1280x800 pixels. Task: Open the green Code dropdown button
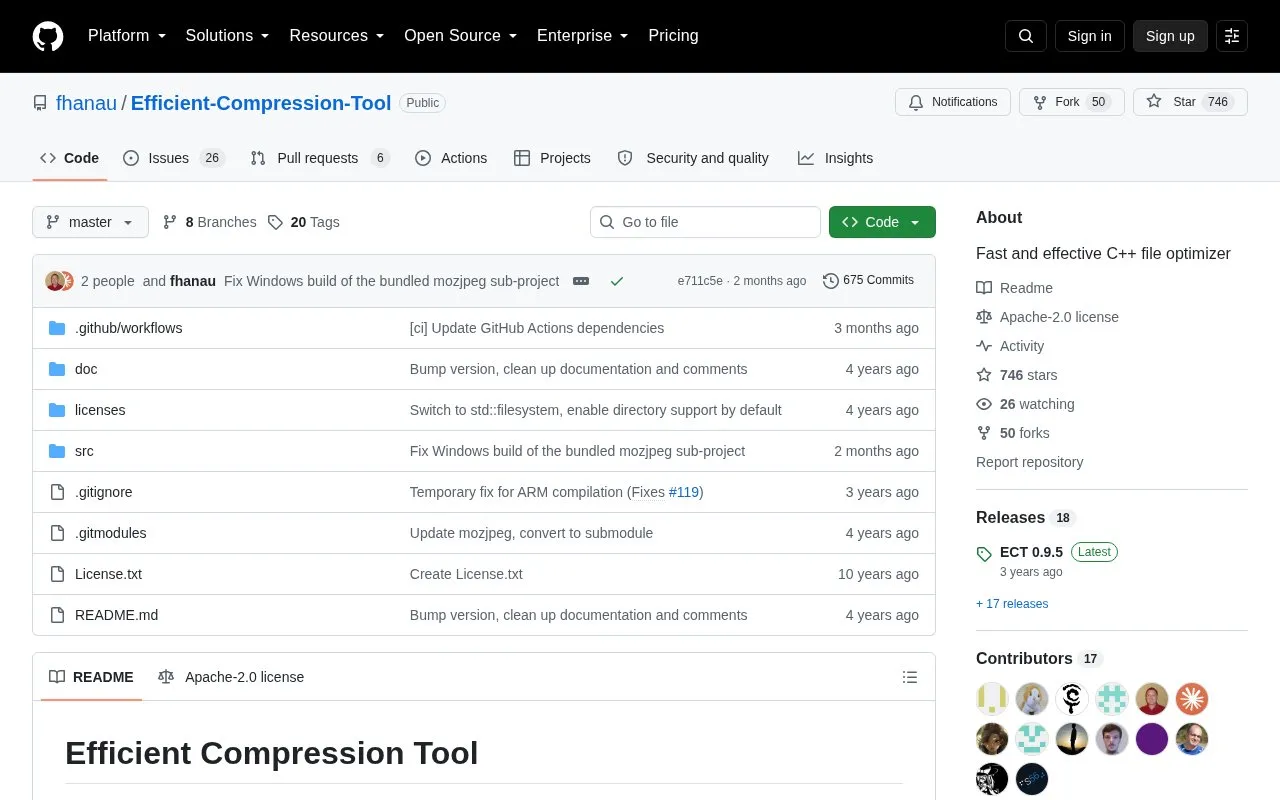[x=882, y=222]
